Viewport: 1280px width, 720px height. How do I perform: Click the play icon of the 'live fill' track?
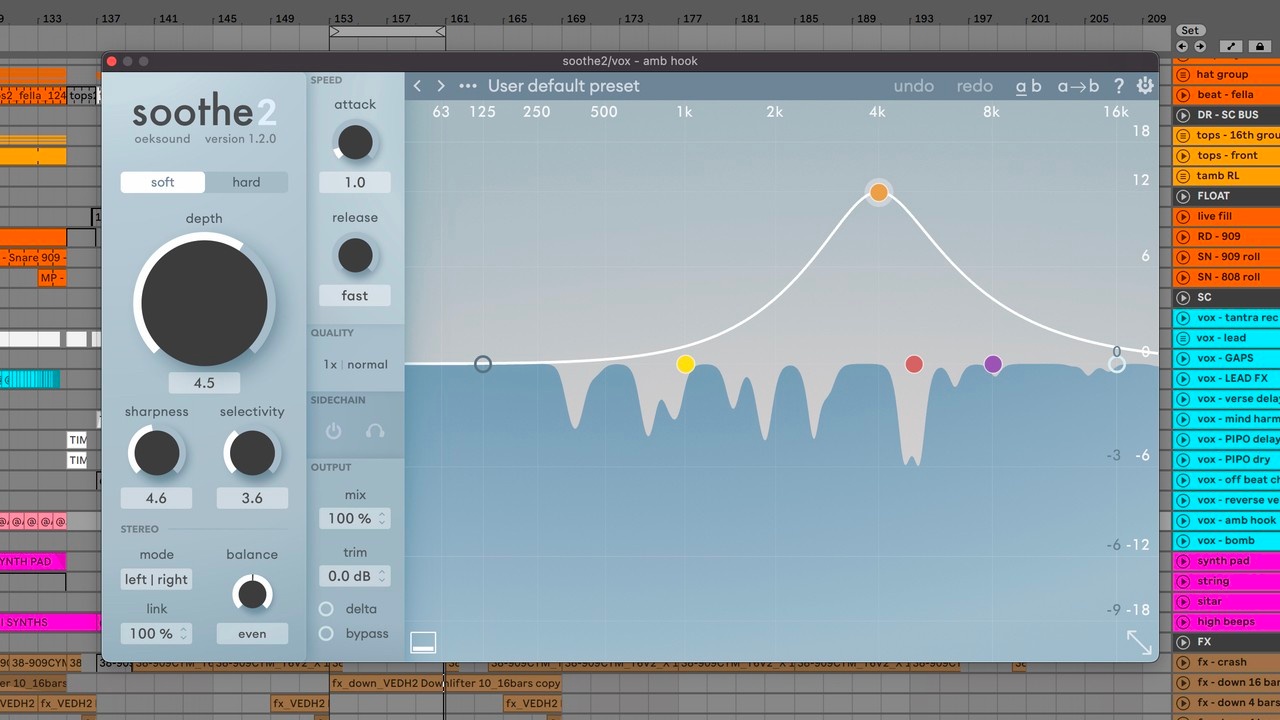click(x=1184, y=216)
